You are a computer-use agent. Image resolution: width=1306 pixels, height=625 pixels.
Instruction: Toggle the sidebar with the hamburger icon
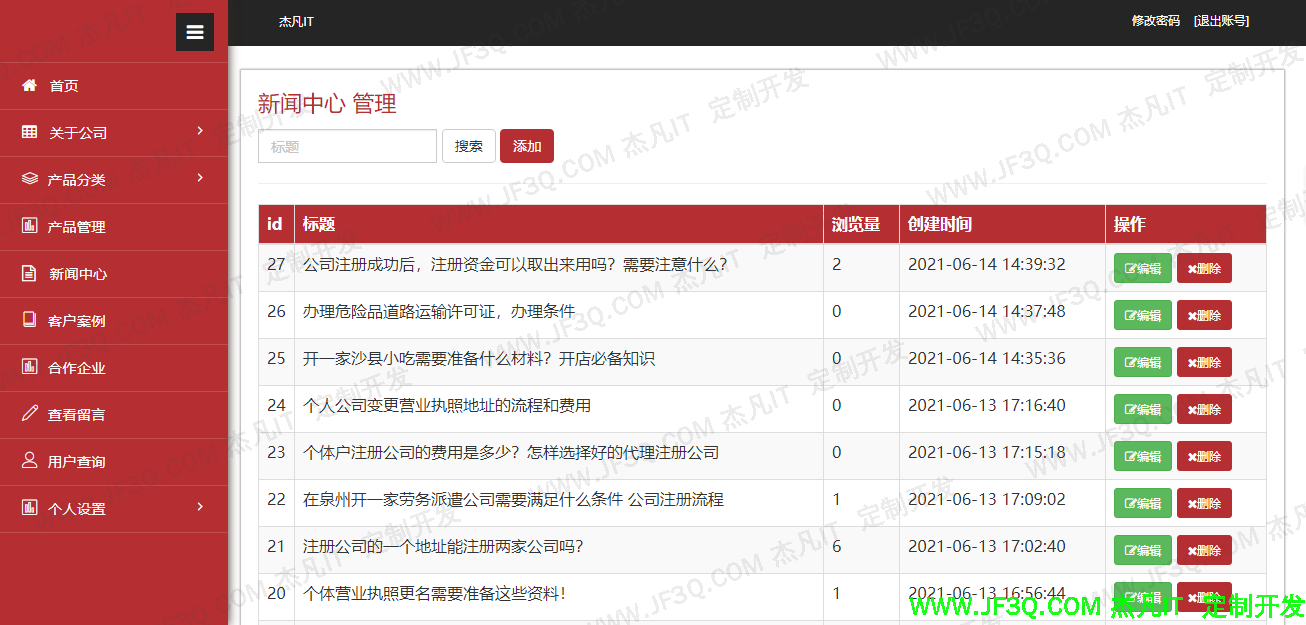(194, 31)
